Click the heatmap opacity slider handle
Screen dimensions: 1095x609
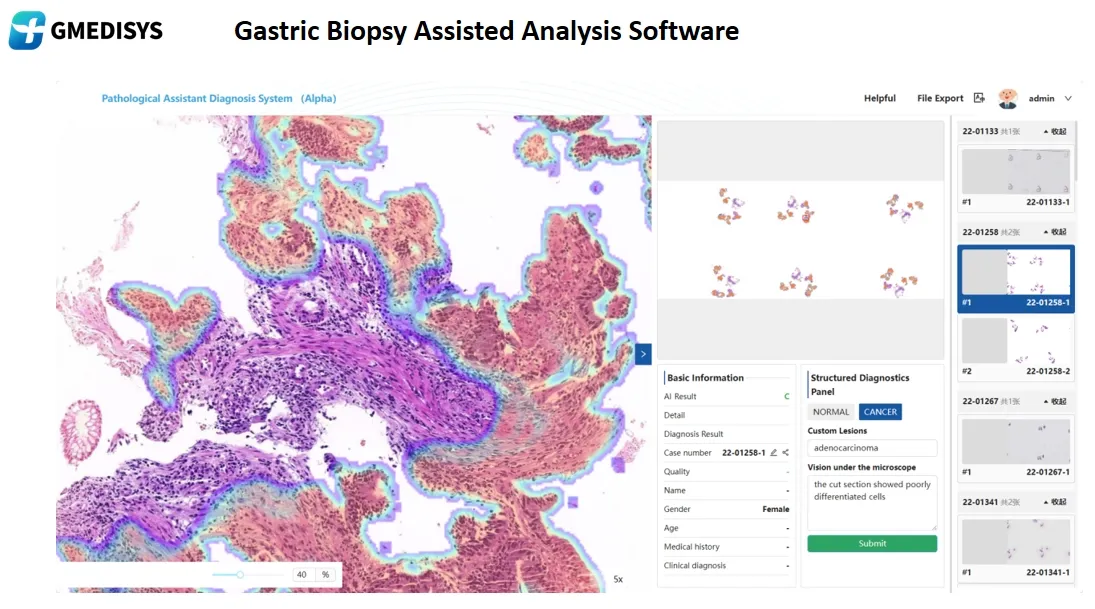[240, 575]
